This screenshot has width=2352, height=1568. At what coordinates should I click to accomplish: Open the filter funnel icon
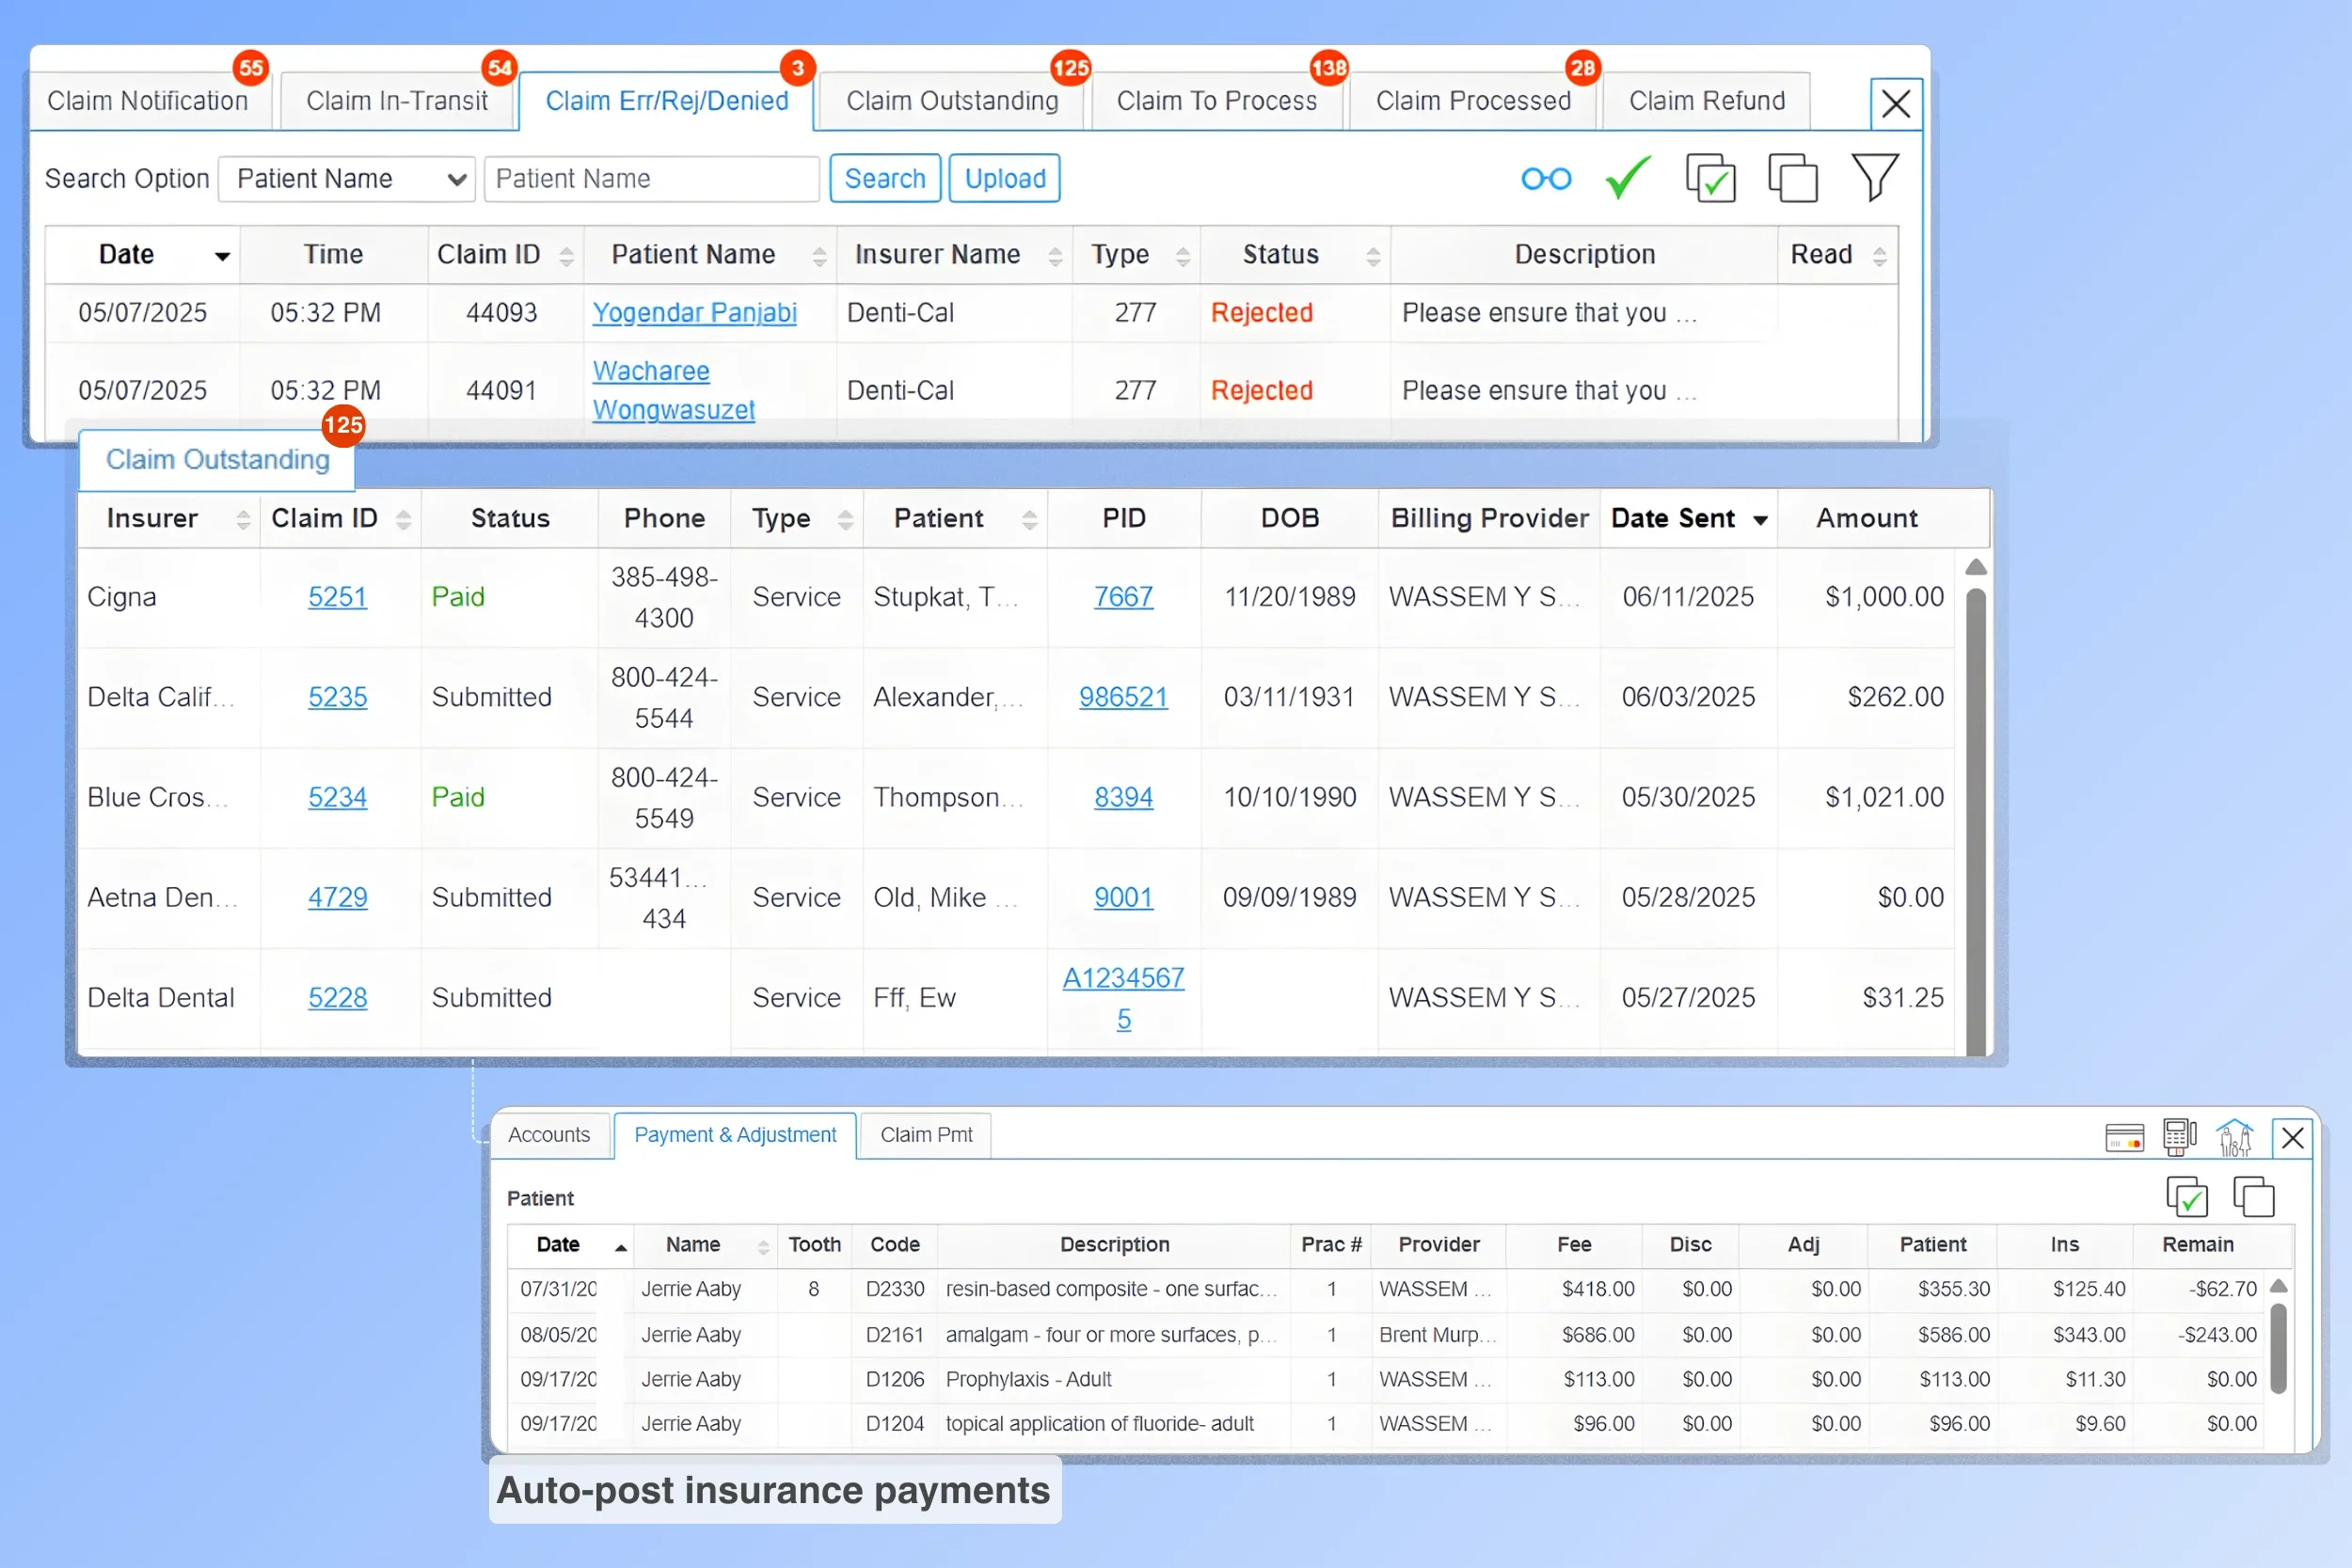pyautogui.click(x=1875, y=177)
